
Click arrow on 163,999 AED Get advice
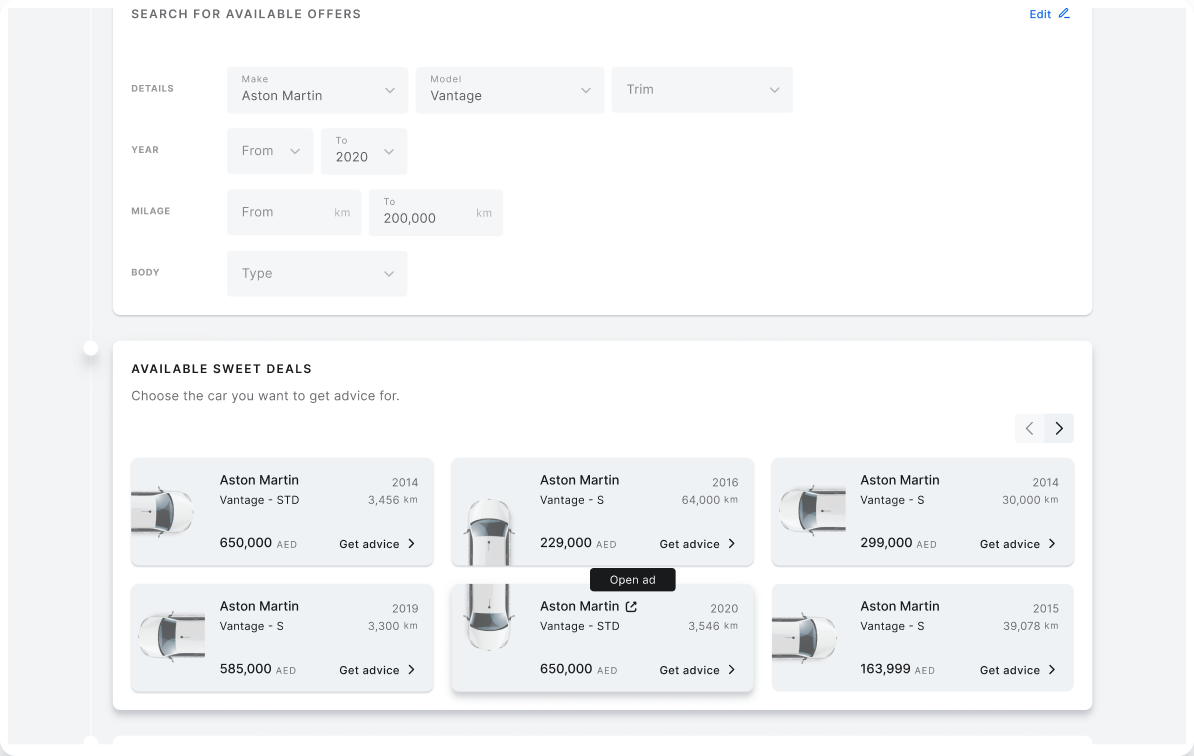[x=1051, y=670]
